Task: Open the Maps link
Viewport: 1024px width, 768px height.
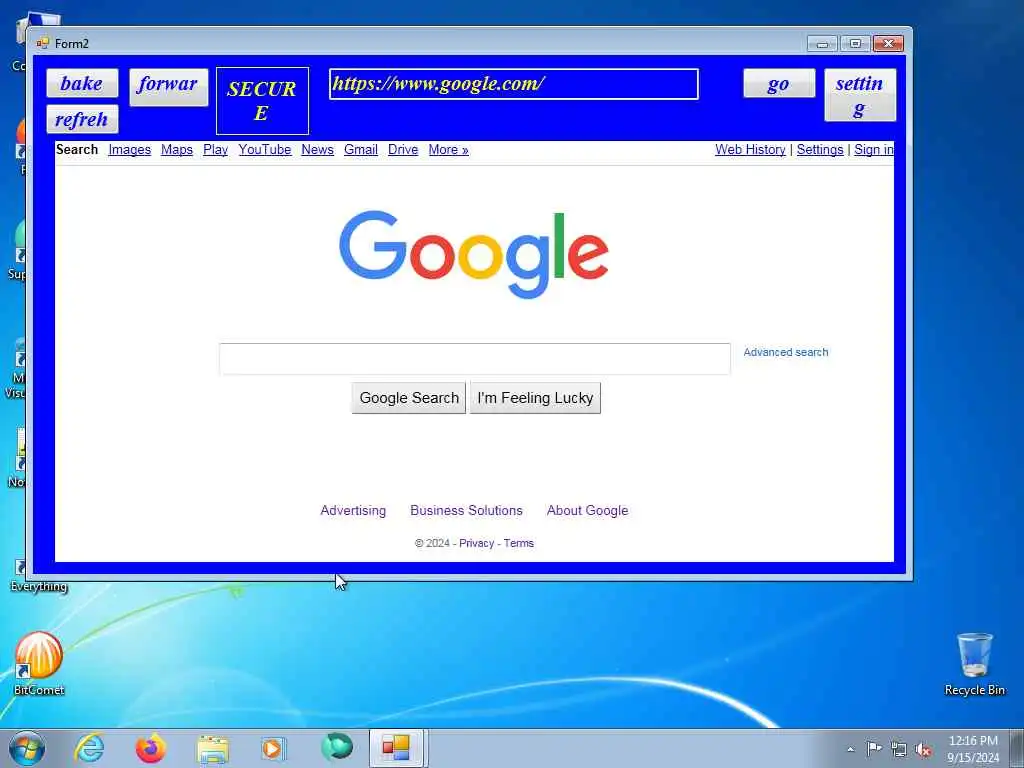Action: coord(177,150)
